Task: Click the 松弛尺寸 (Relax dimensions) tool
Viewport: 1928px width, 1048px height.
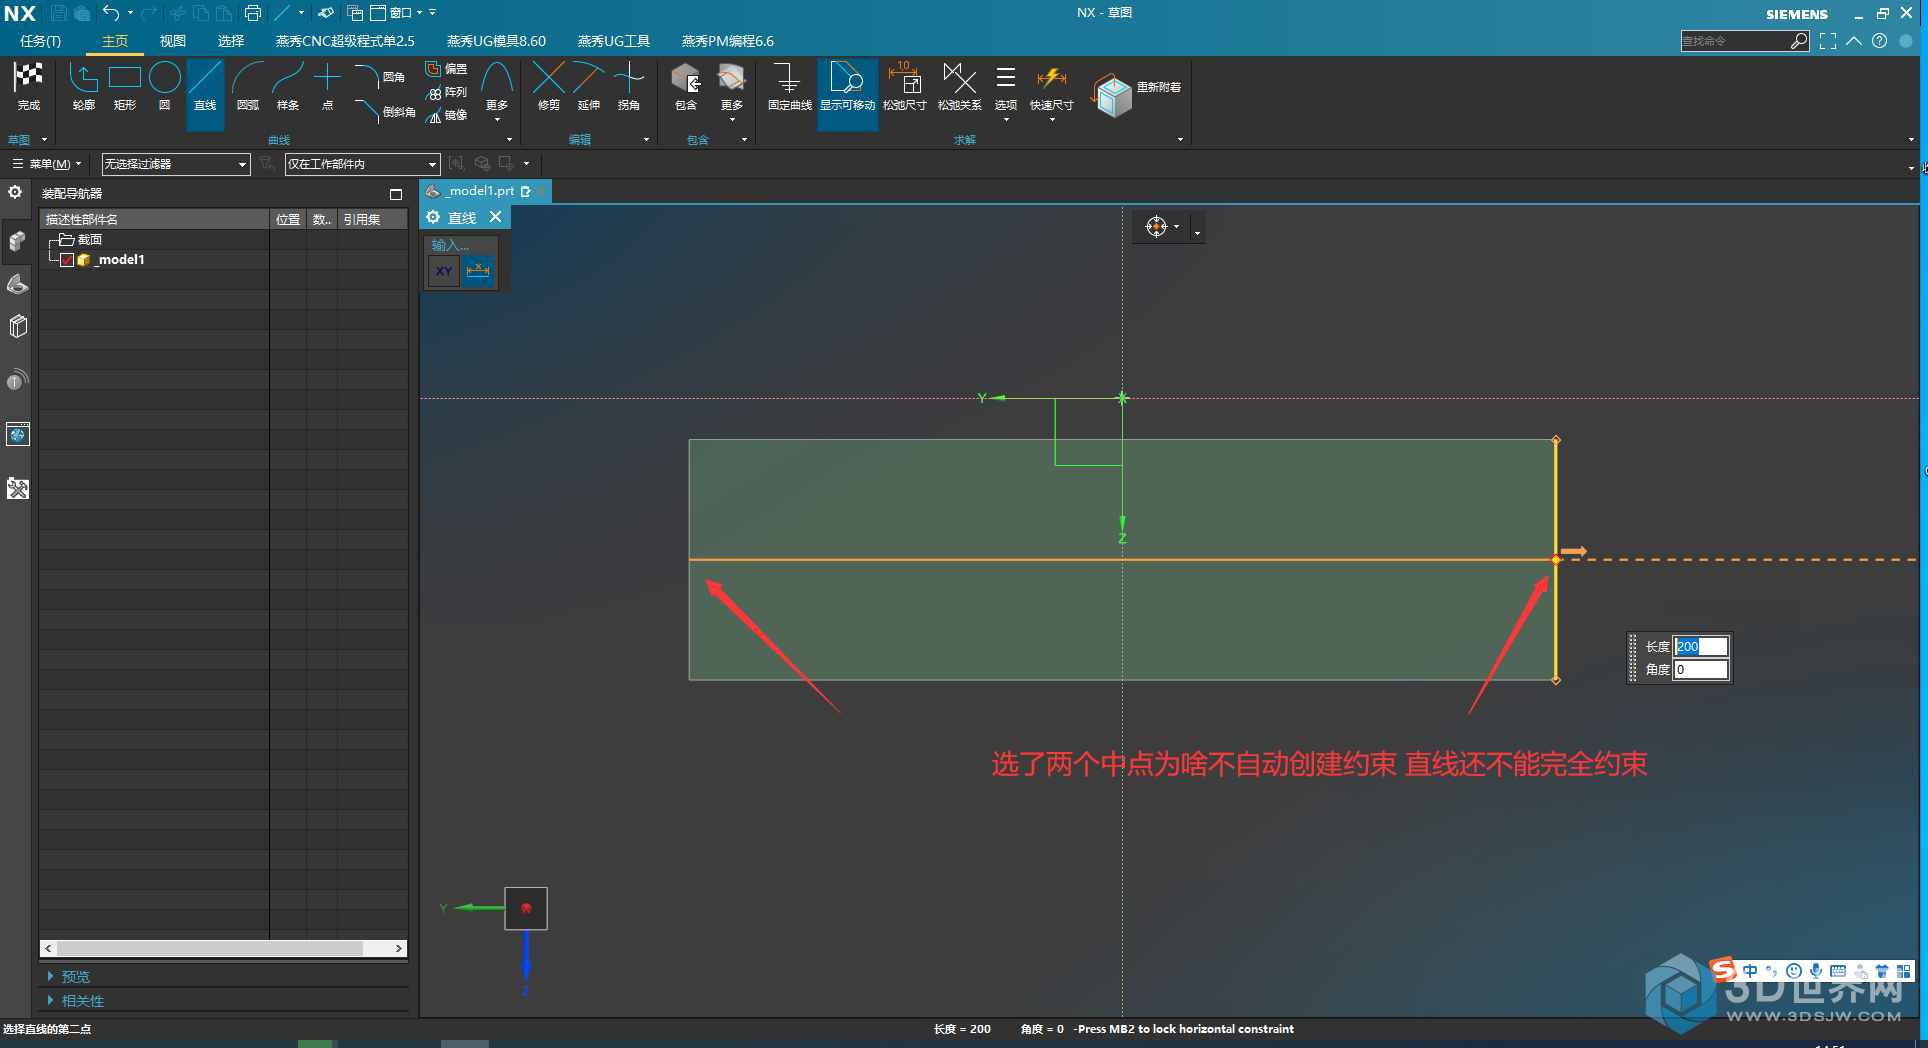Action: point(904,86)
